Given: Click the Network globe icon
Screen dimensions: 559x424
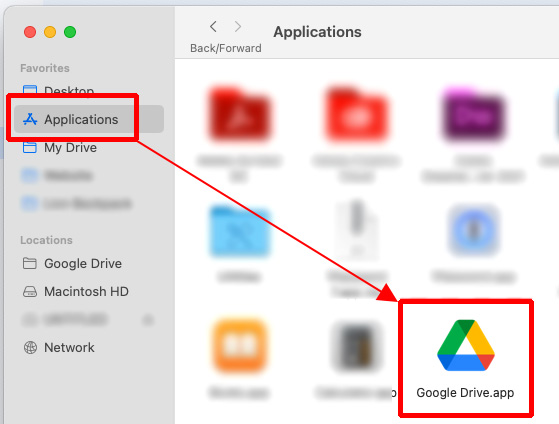Looking at the screenshot, I should tap(30, 347).
